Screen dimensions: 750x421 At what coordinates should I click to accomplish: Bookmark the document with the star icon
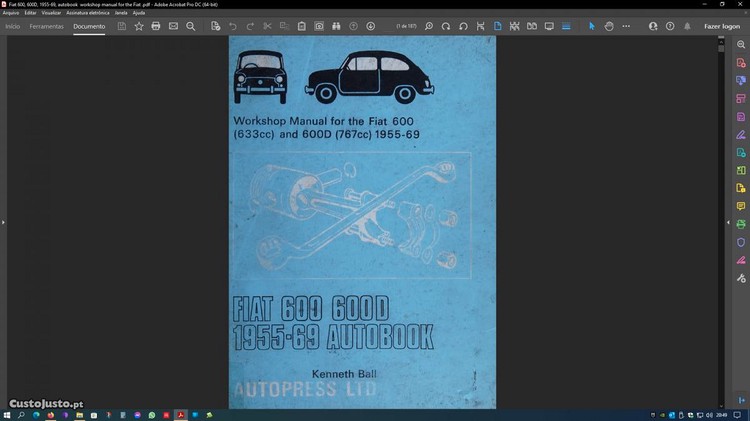click(x=139, y=26)
